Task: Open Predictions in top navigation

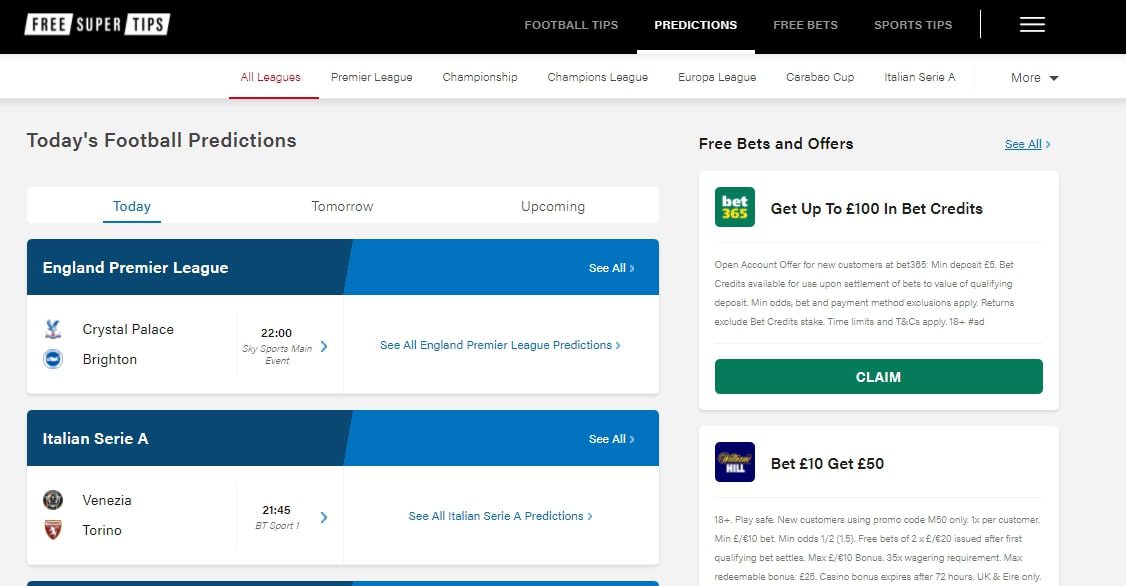Action: pos(695,24)
